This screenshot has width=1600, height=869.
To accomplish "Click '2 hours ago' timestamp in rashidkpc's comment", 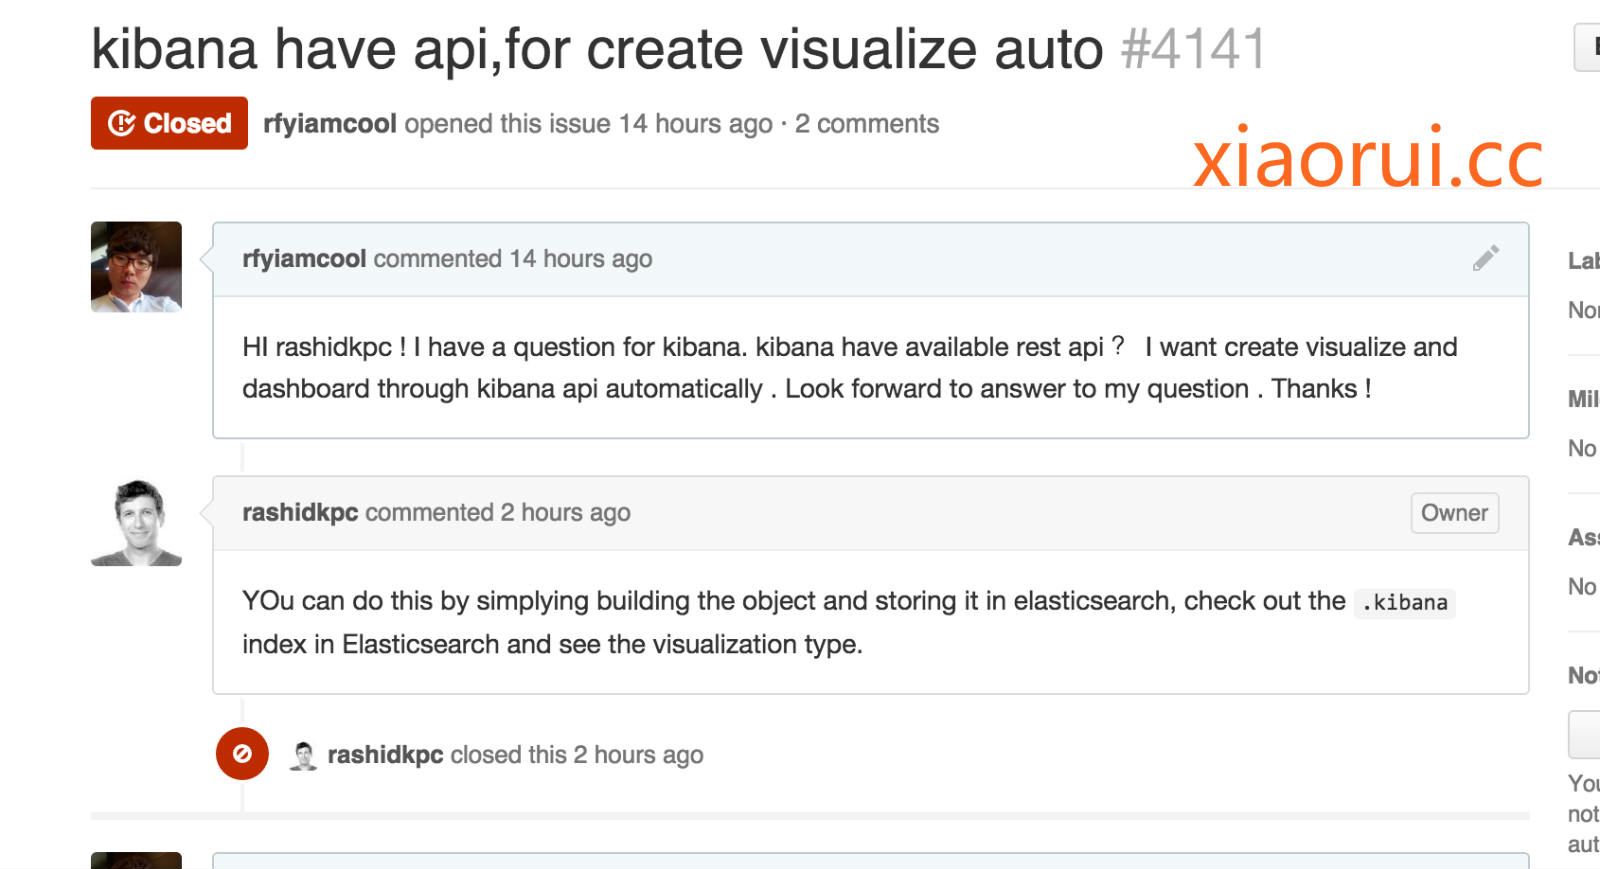I will point(565,513).
